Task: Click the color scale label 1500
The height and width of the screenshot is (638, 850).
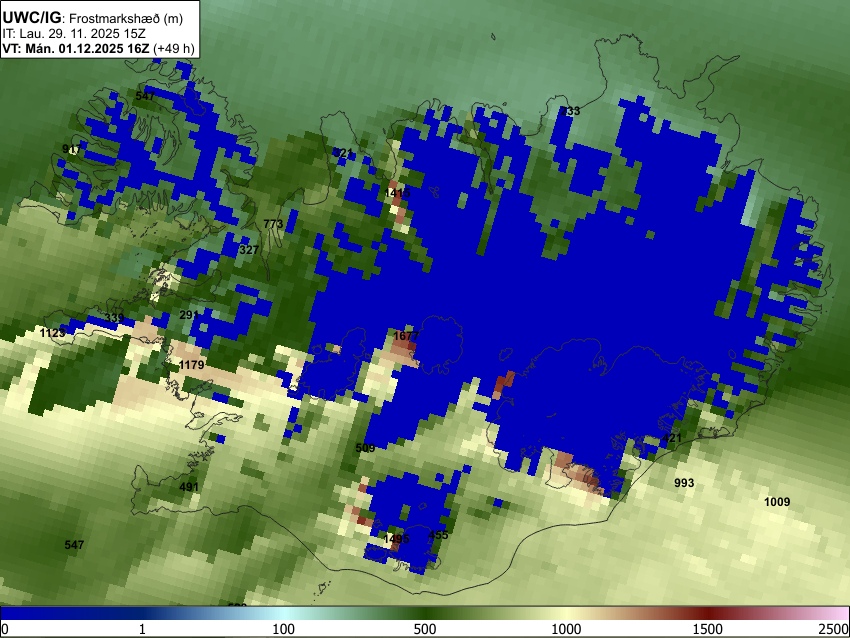Action: coord(708,629)
